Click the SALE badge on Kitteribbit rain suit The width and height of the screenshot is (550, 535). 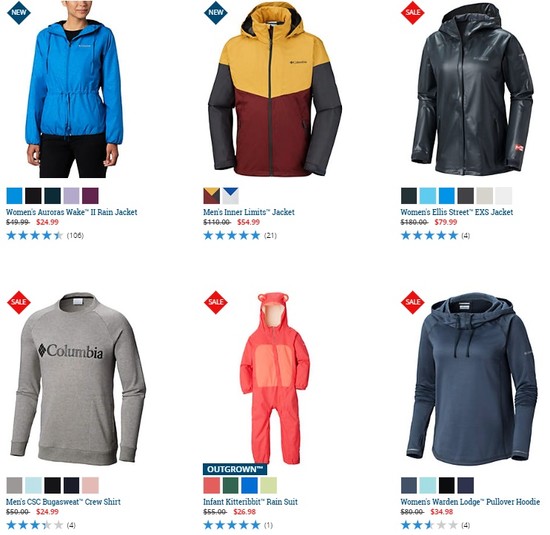[216, 302]
